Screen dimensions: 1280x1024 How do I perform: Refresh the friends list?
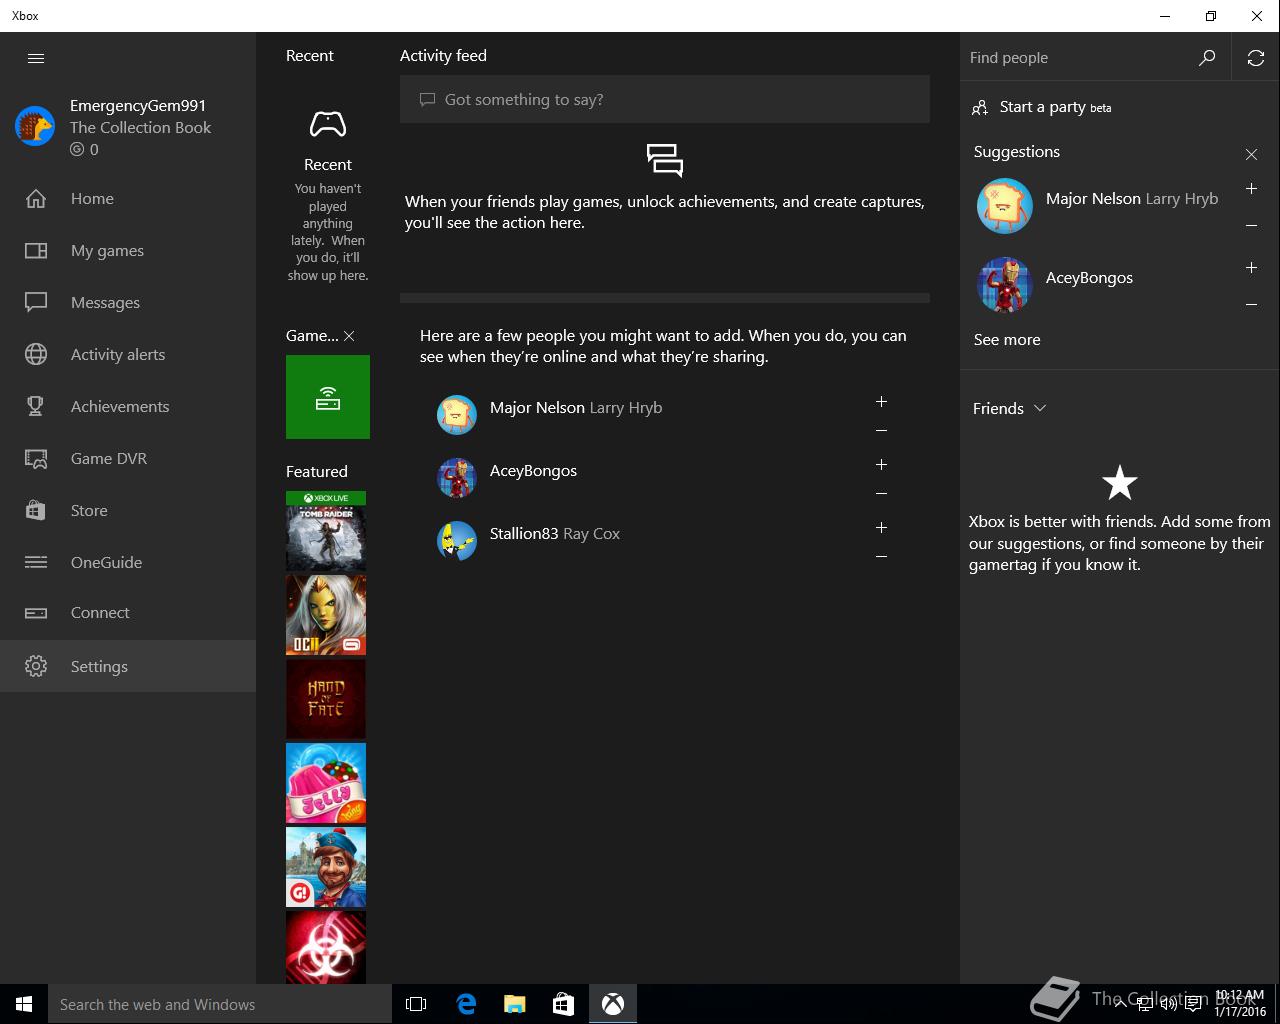click(1256, 58)
